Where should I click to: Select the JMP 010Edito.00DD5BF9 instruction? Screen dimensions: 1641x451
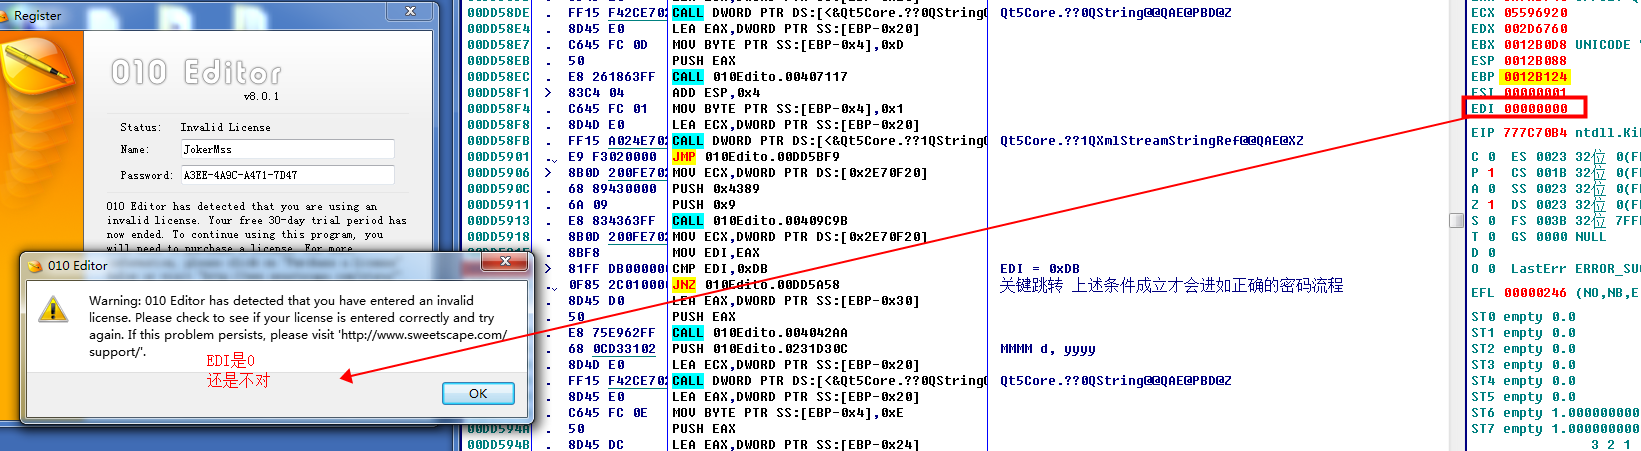(x=756, y=157)
